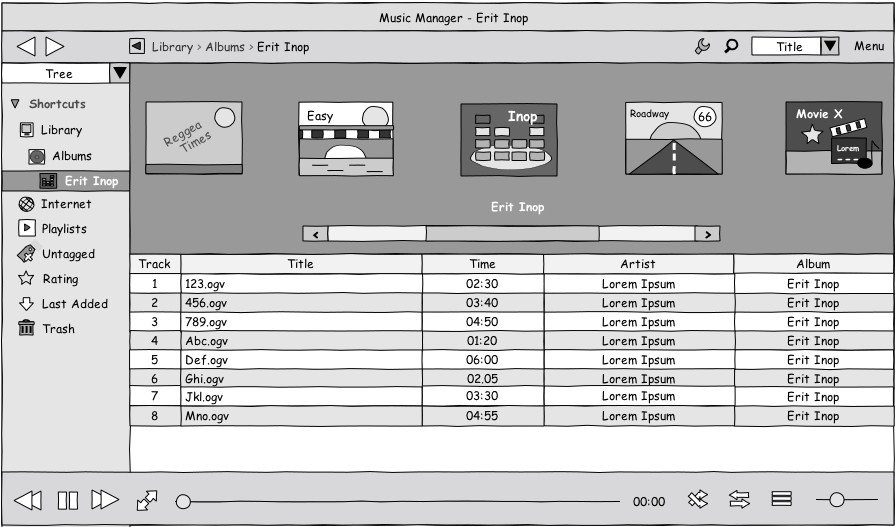The image size is (896, 527).
Task: Select Erit Inop in the sidebar tree
Action: tap(66, 181)
